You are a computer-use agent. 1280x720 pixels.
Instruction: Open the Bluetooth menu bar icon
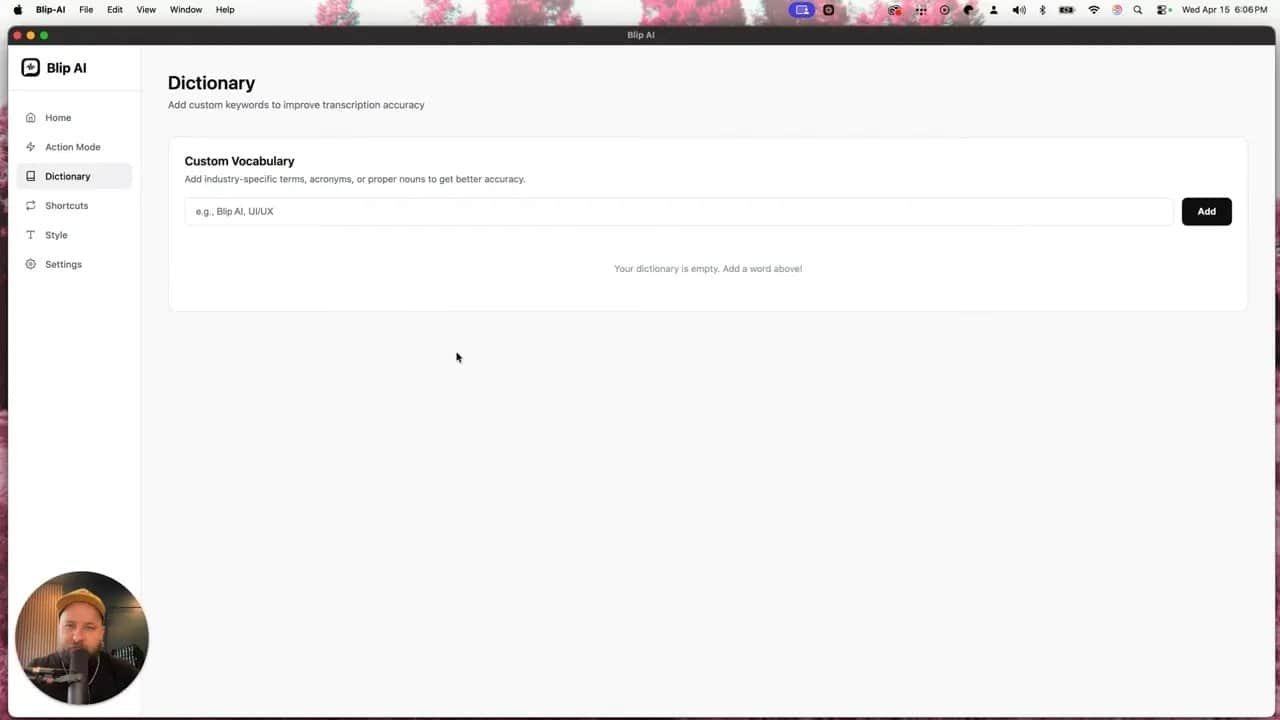click(1042, 10)
